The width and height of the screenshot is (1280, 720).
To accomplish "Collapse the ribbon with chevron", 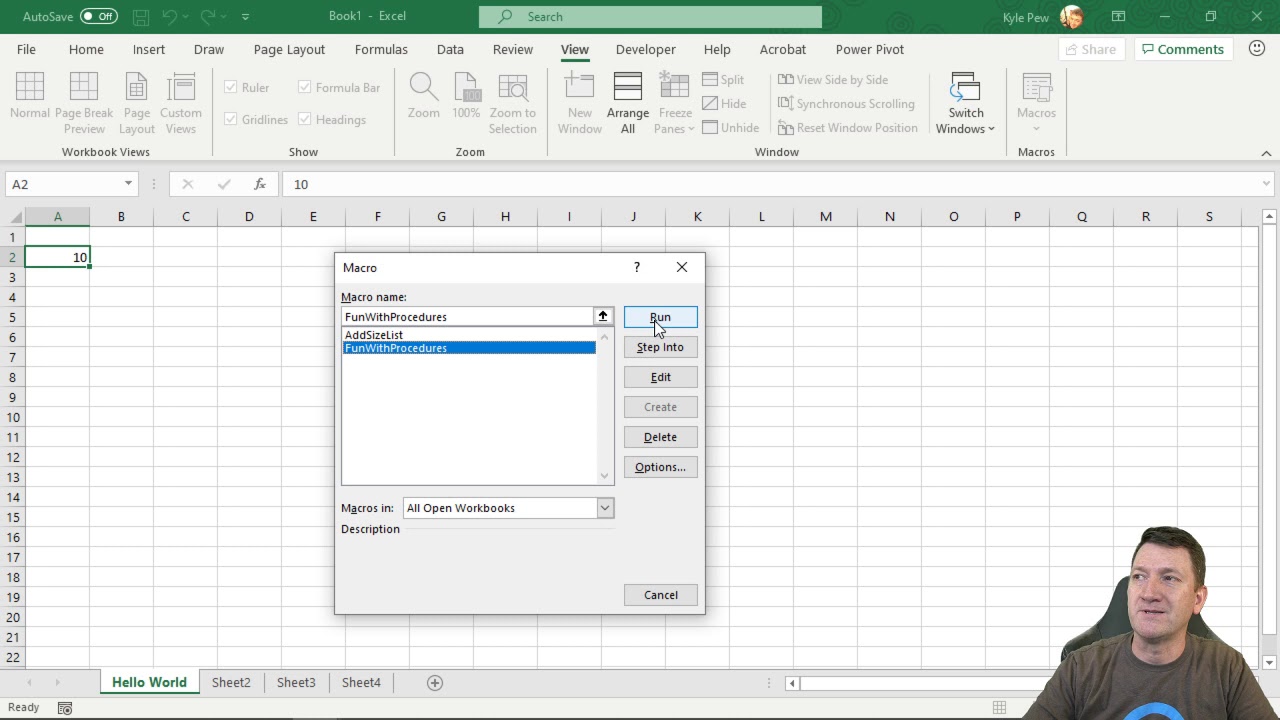I will coord(1266,153).
